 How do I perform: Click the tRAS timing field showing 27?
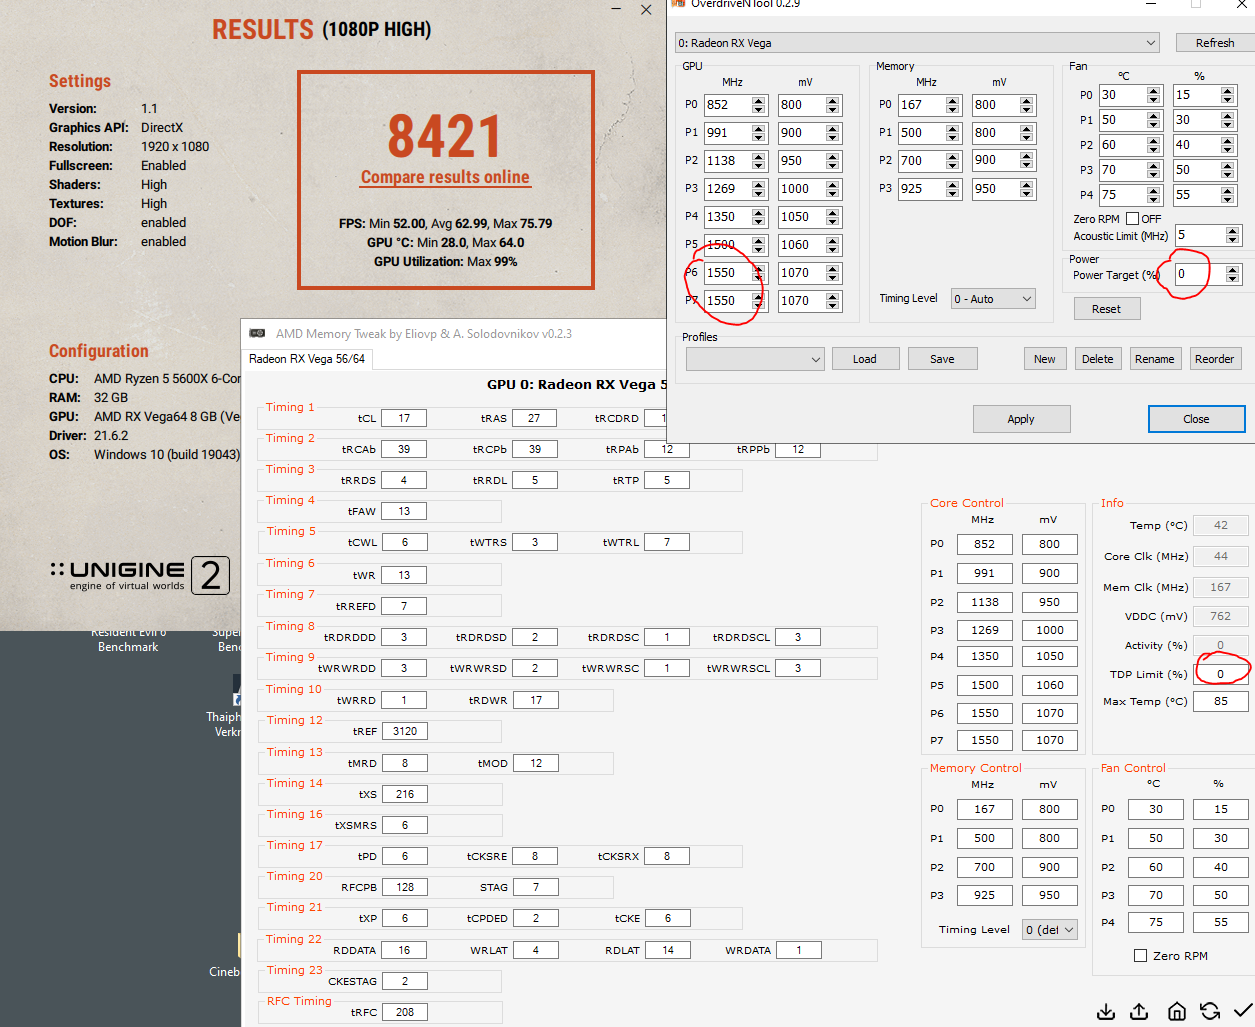pos(534,418)
